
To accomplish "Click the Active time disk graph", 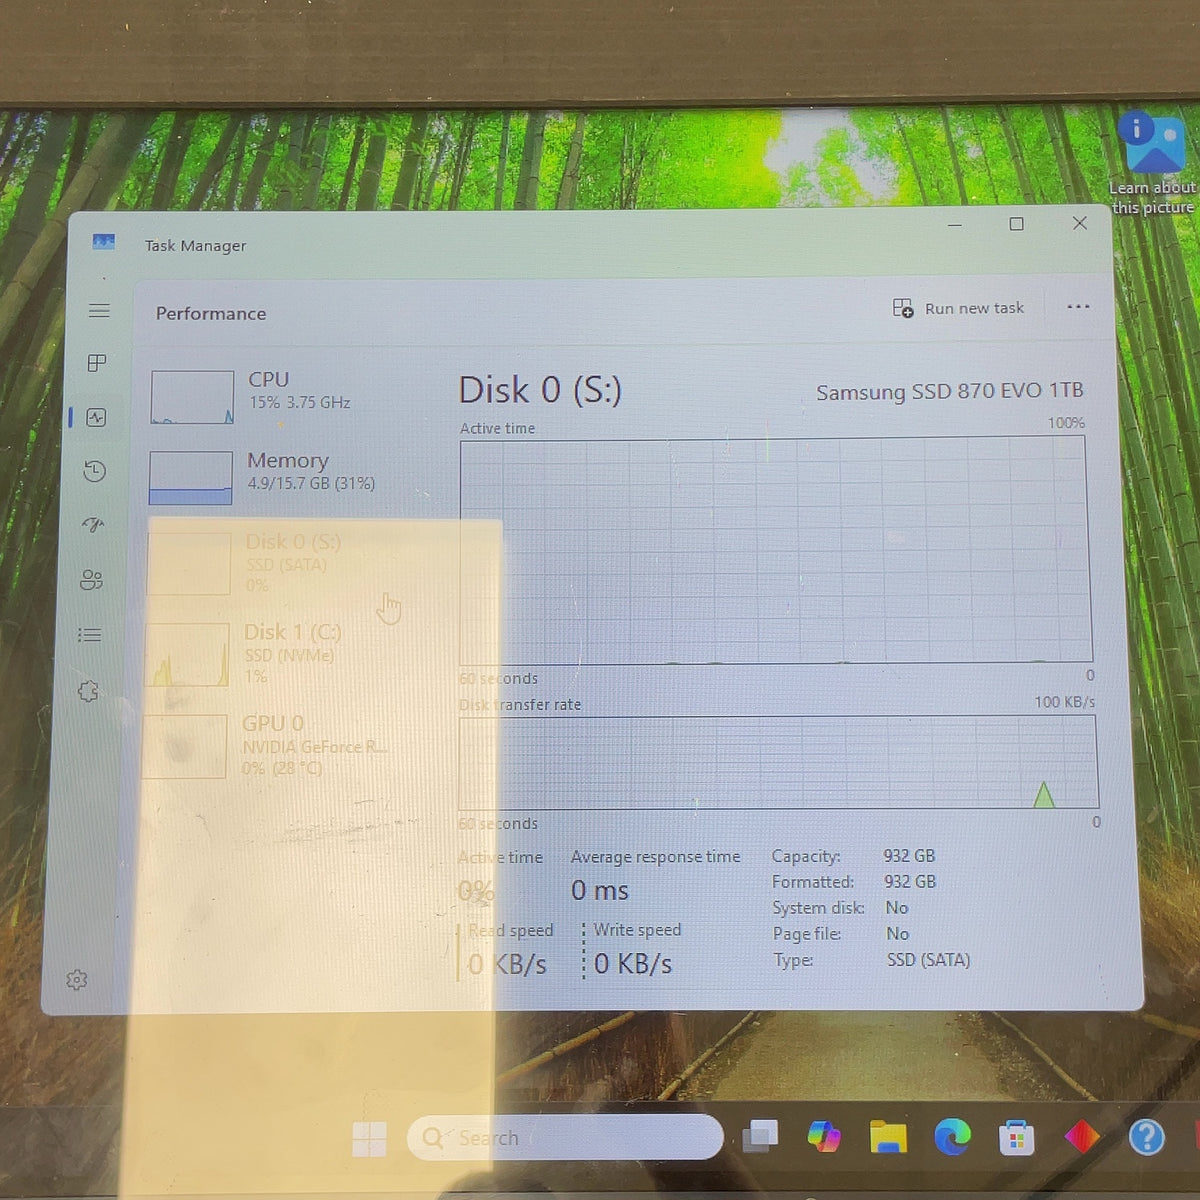I will (x=775, y=550).
